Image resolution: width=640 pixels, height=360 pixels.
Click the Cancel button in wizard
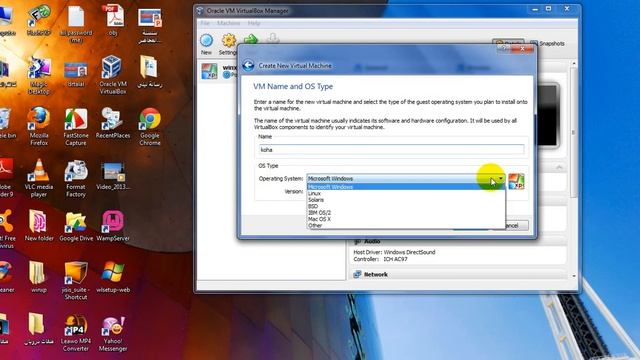511,225
